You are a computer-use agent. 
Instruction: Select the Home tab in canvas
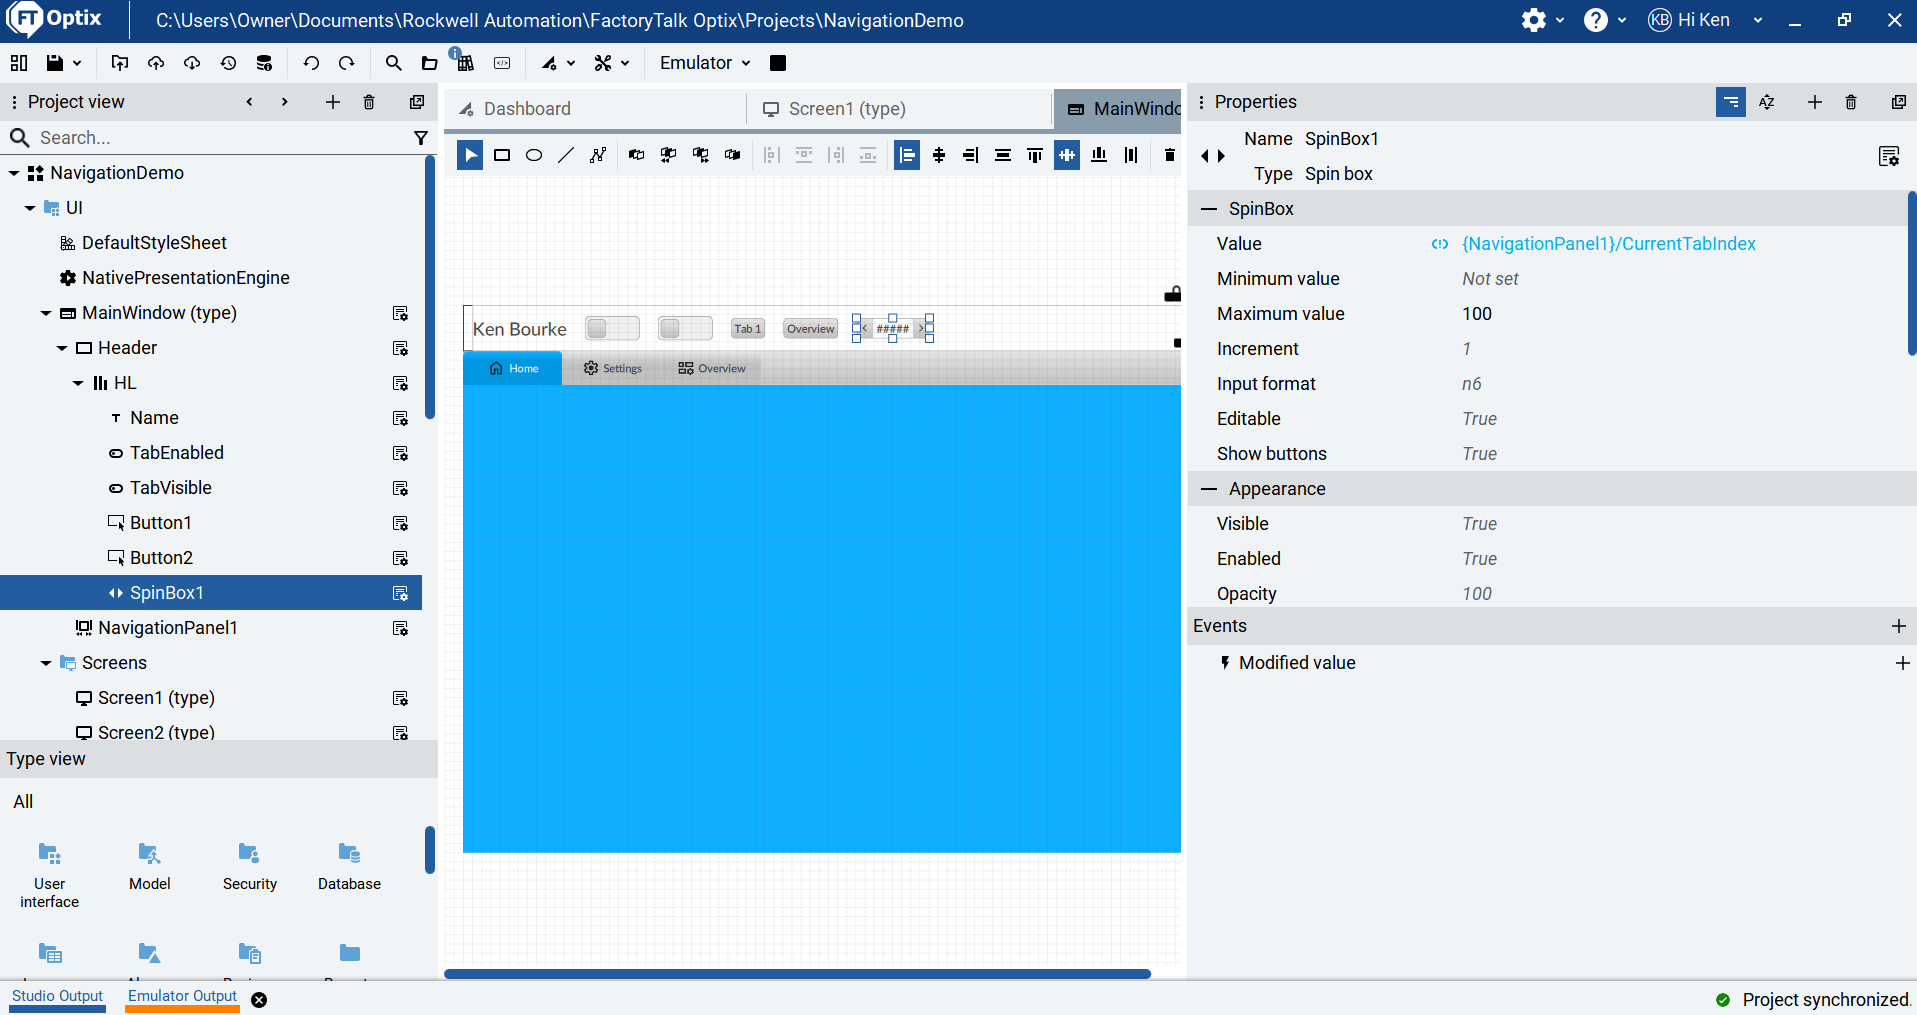point(513,368)
